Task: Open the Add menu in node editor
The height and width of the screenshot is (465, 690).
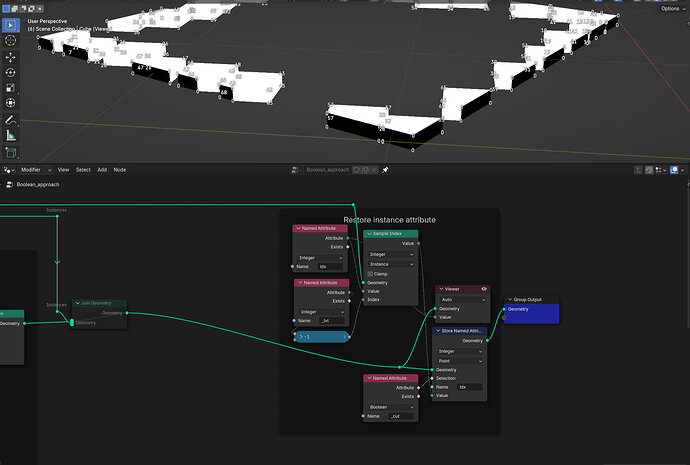Action: 102,170
